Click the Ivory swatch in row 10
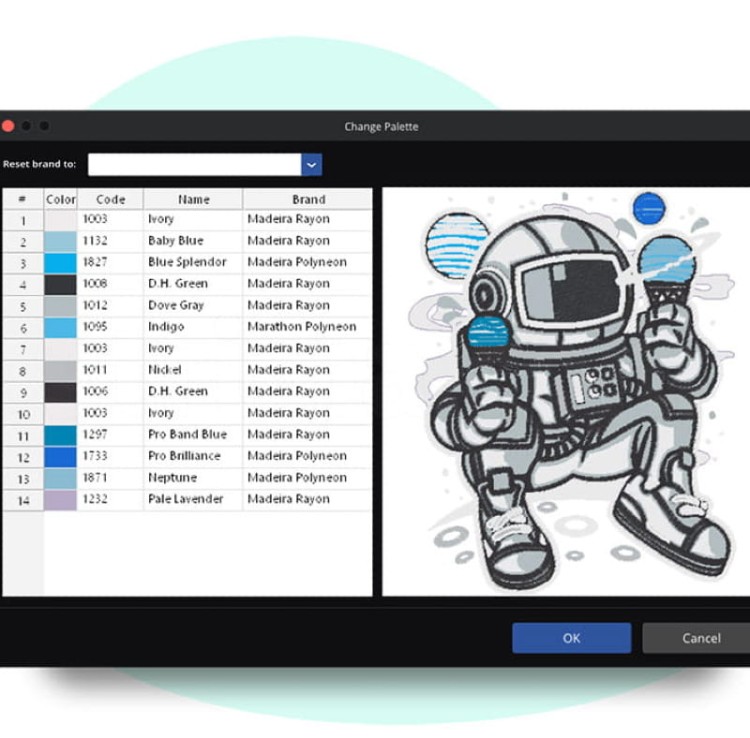Screen dimensions: 750x738 (60, 414)
